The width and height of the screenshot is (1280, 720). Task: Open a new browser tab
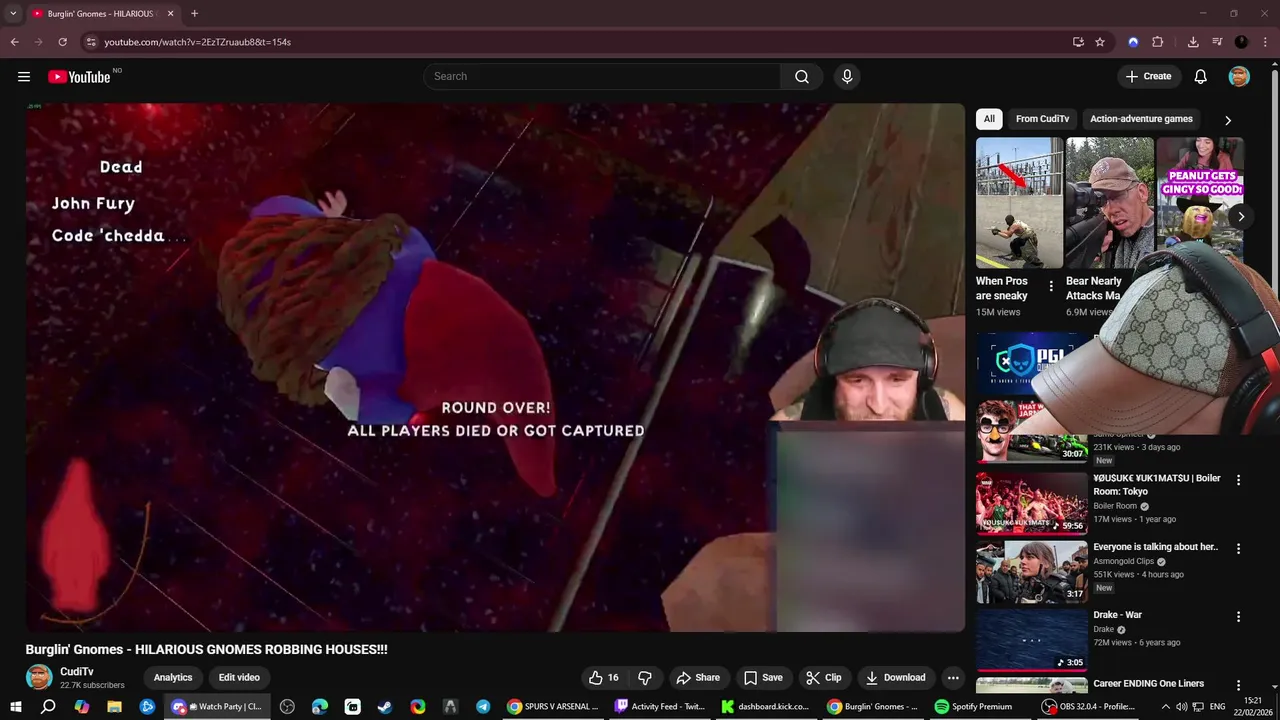tap(194, 14)
